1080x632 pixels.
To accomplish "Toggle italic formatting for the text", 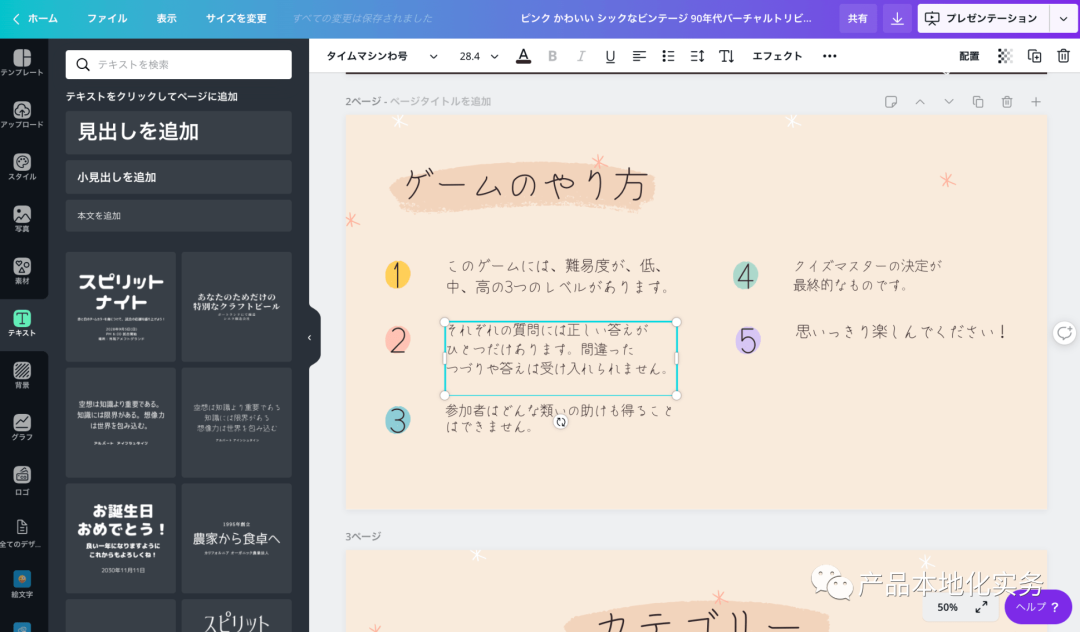I will click(581, 56).
